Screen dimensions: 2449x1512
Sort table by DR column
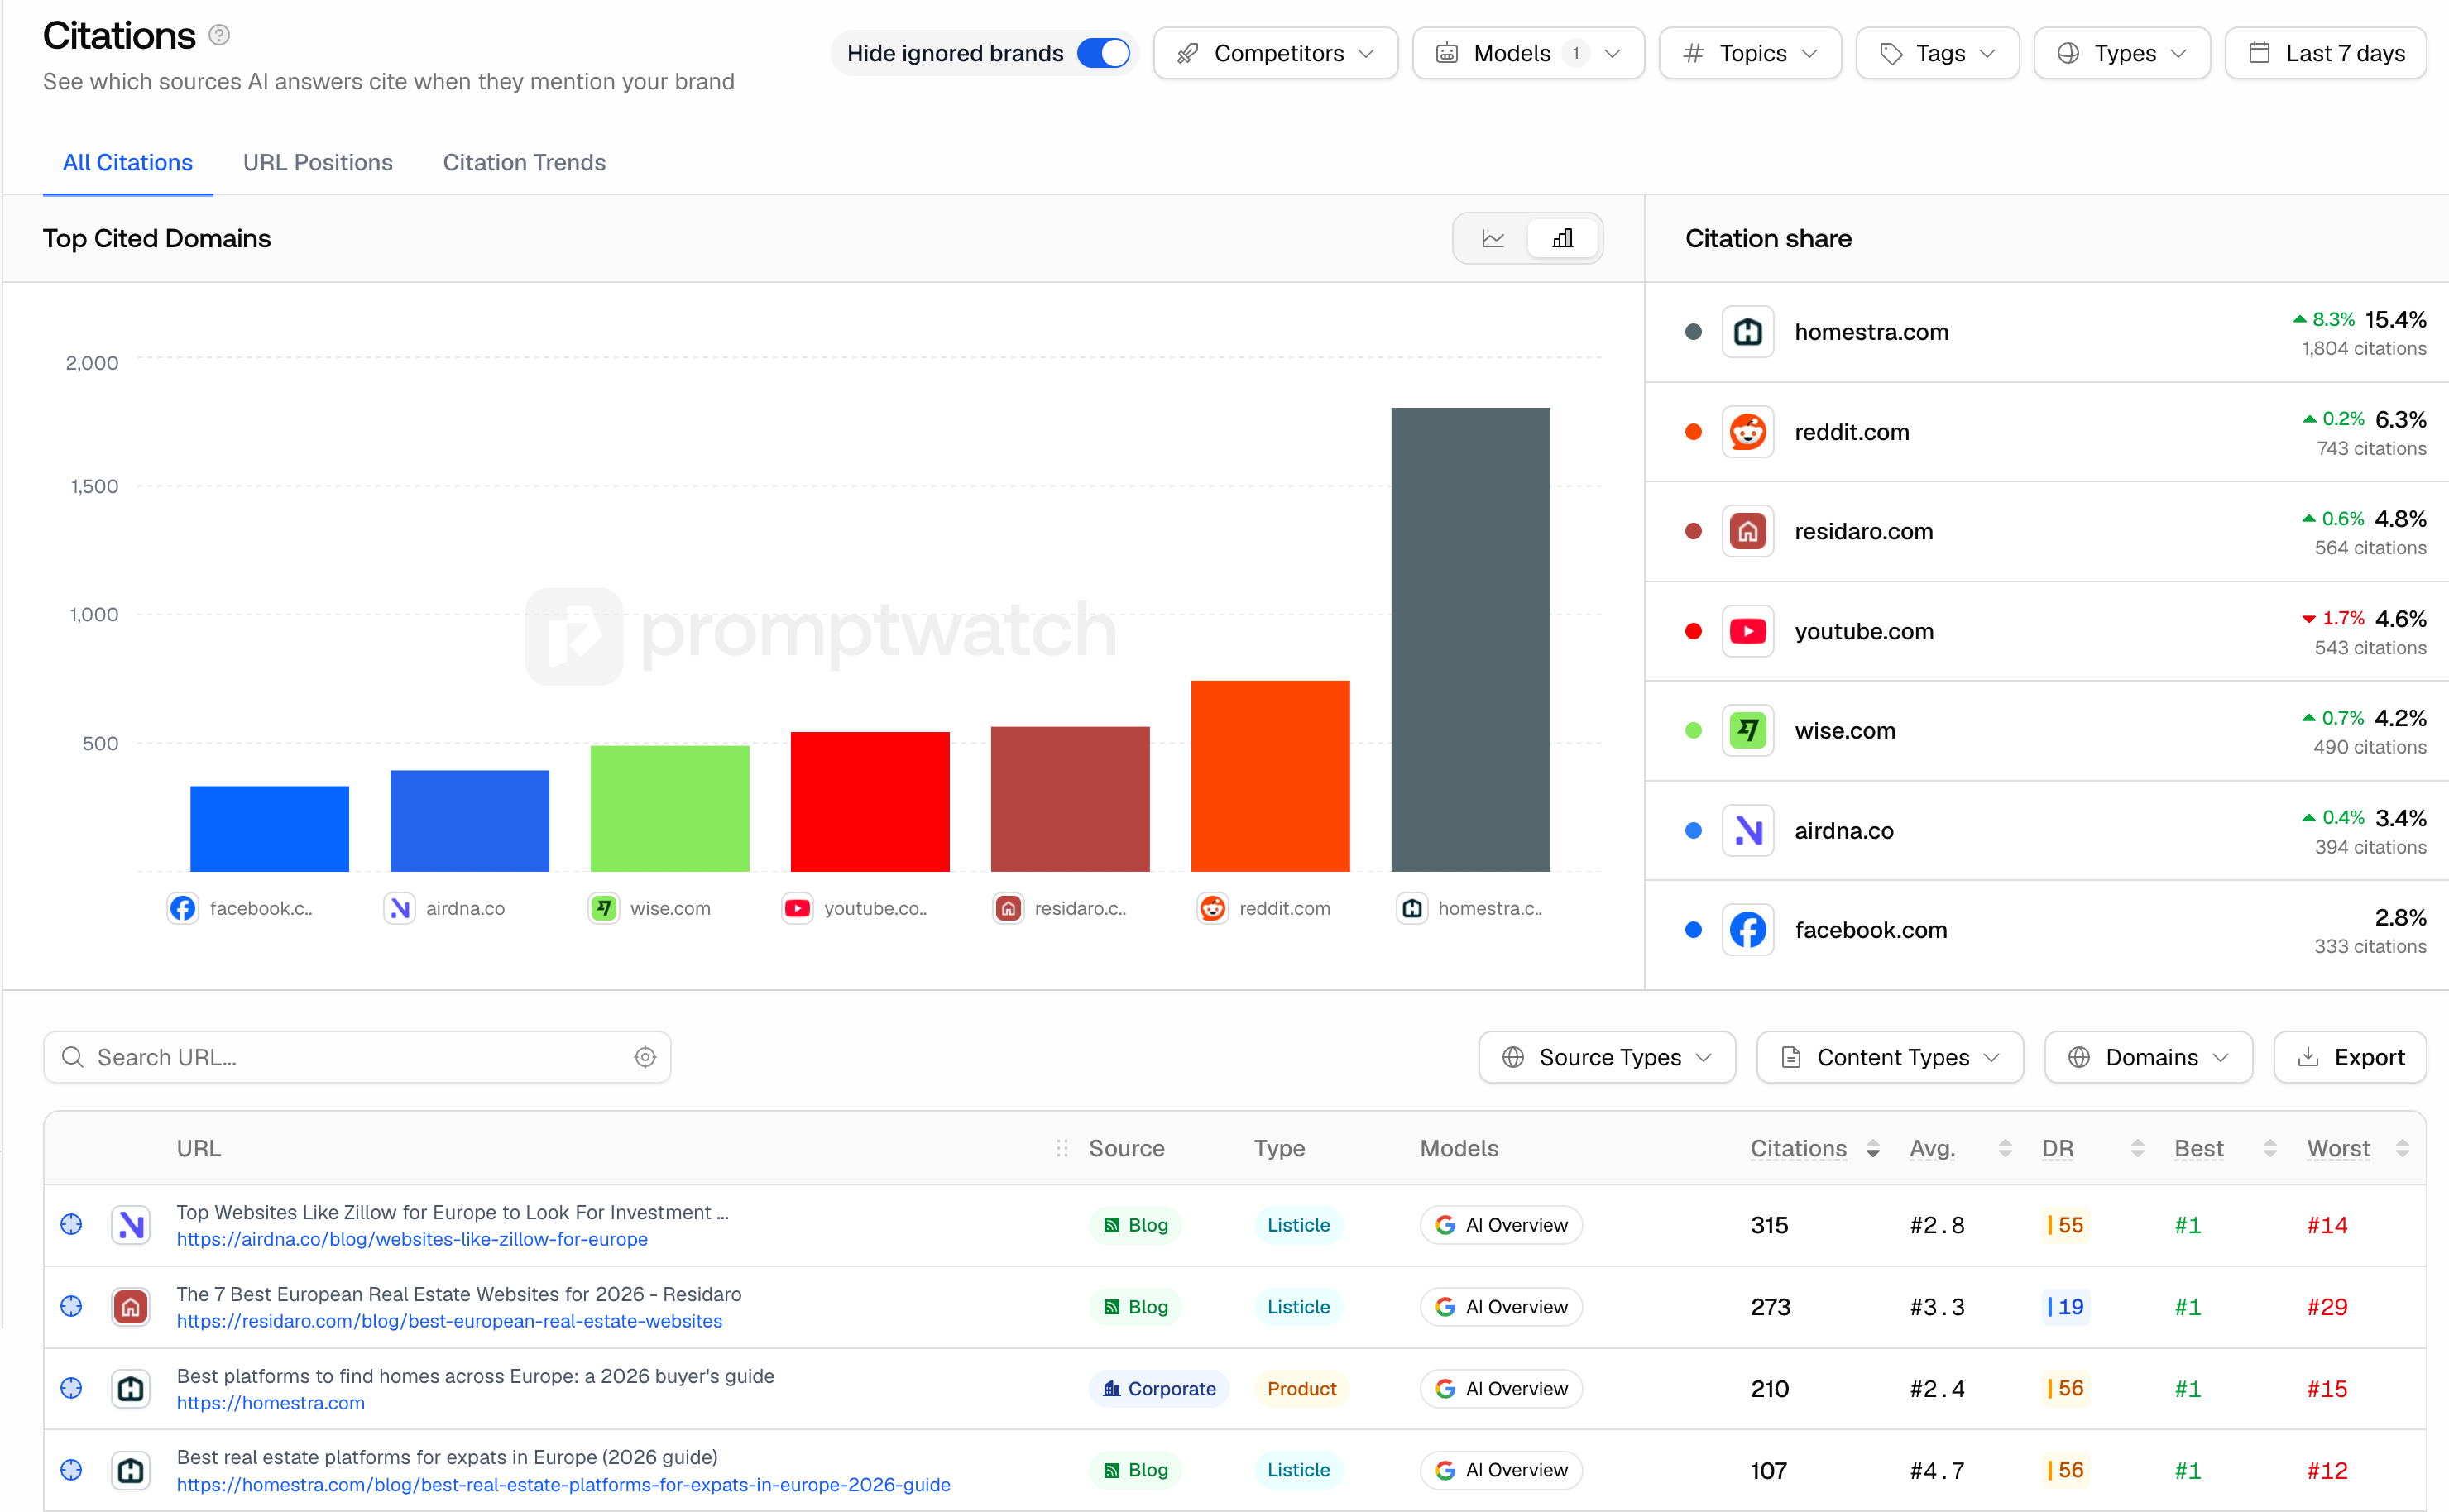pos(2093,1148)
